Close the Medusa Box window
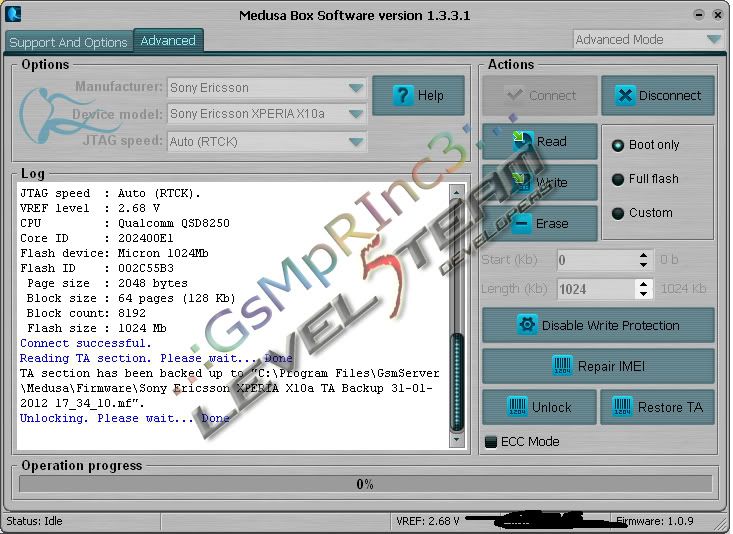This screenshot has height=534, width=733. click(718, 14)
